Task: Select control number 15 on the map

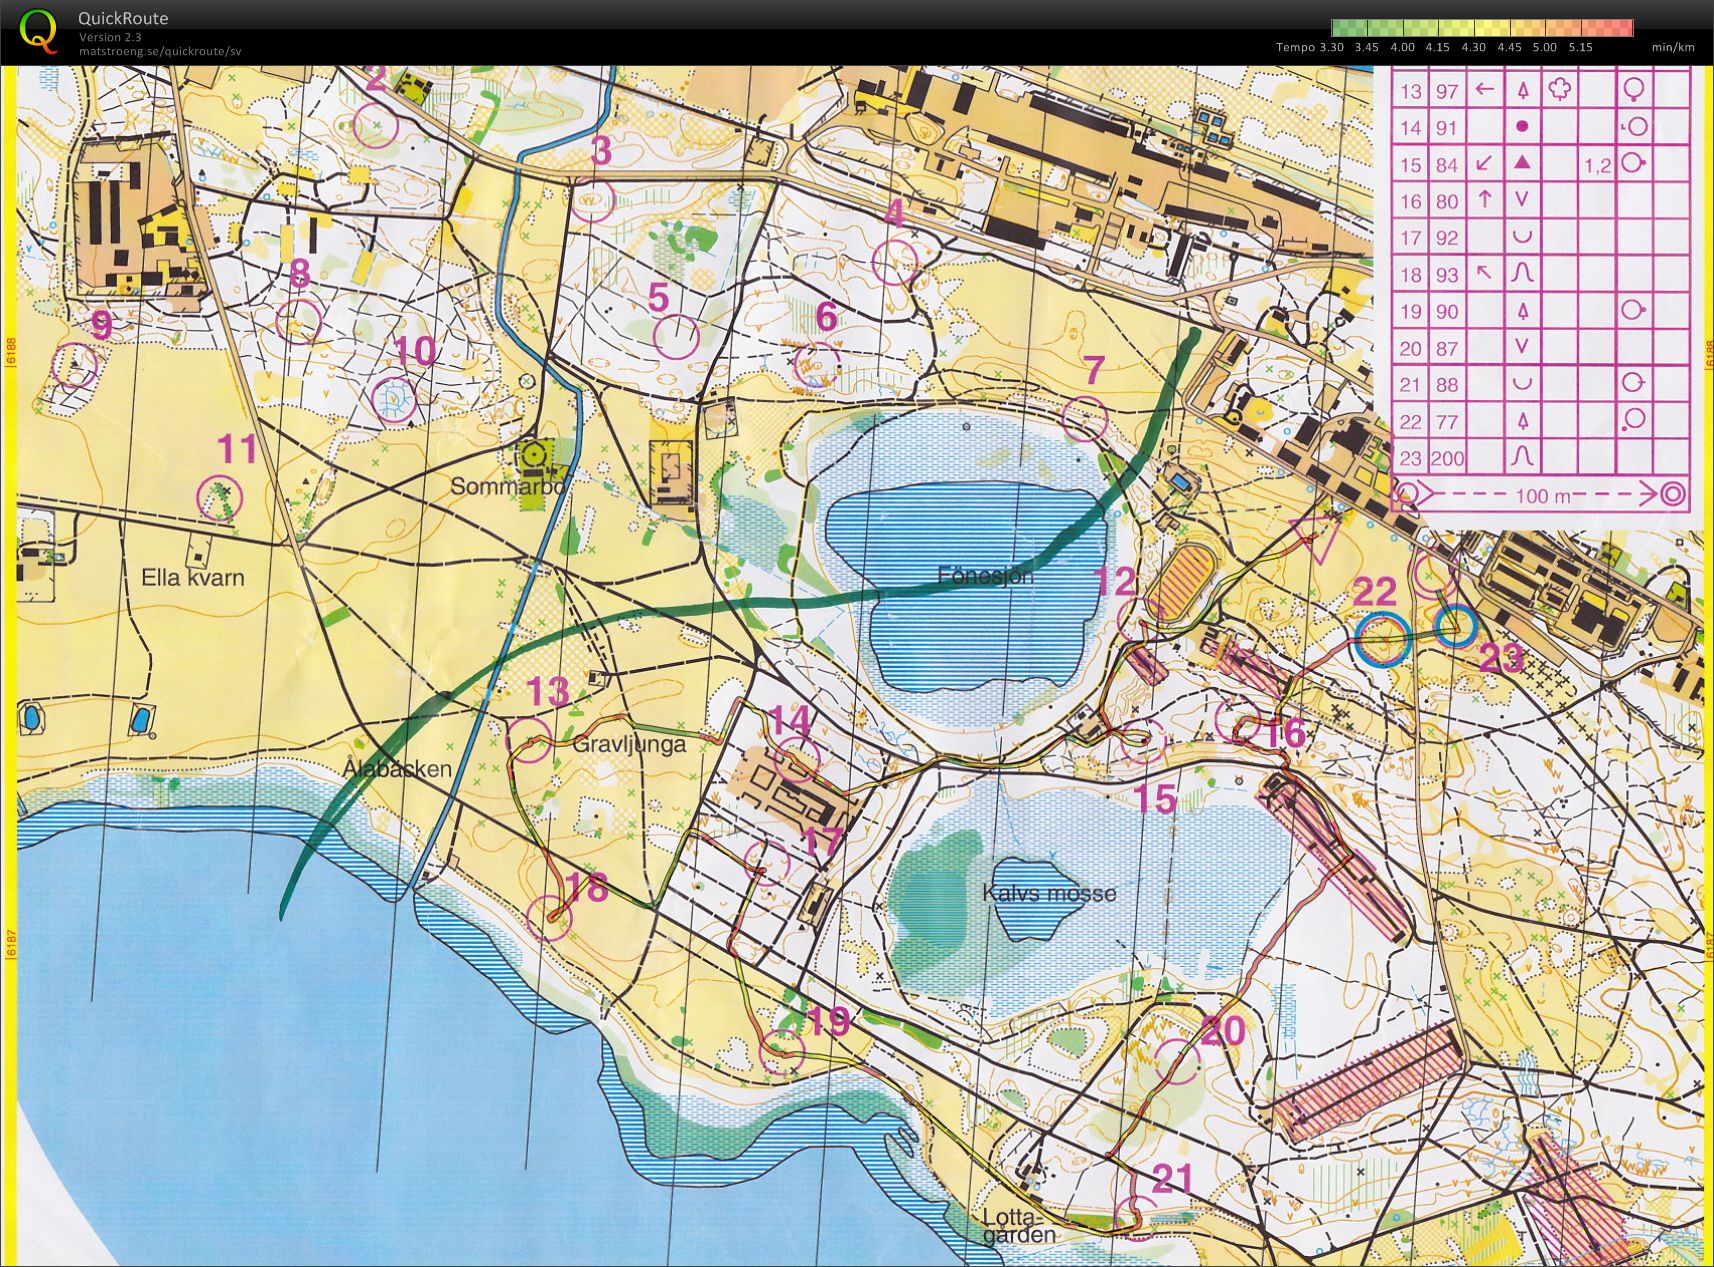Action: coord(1155,798)
